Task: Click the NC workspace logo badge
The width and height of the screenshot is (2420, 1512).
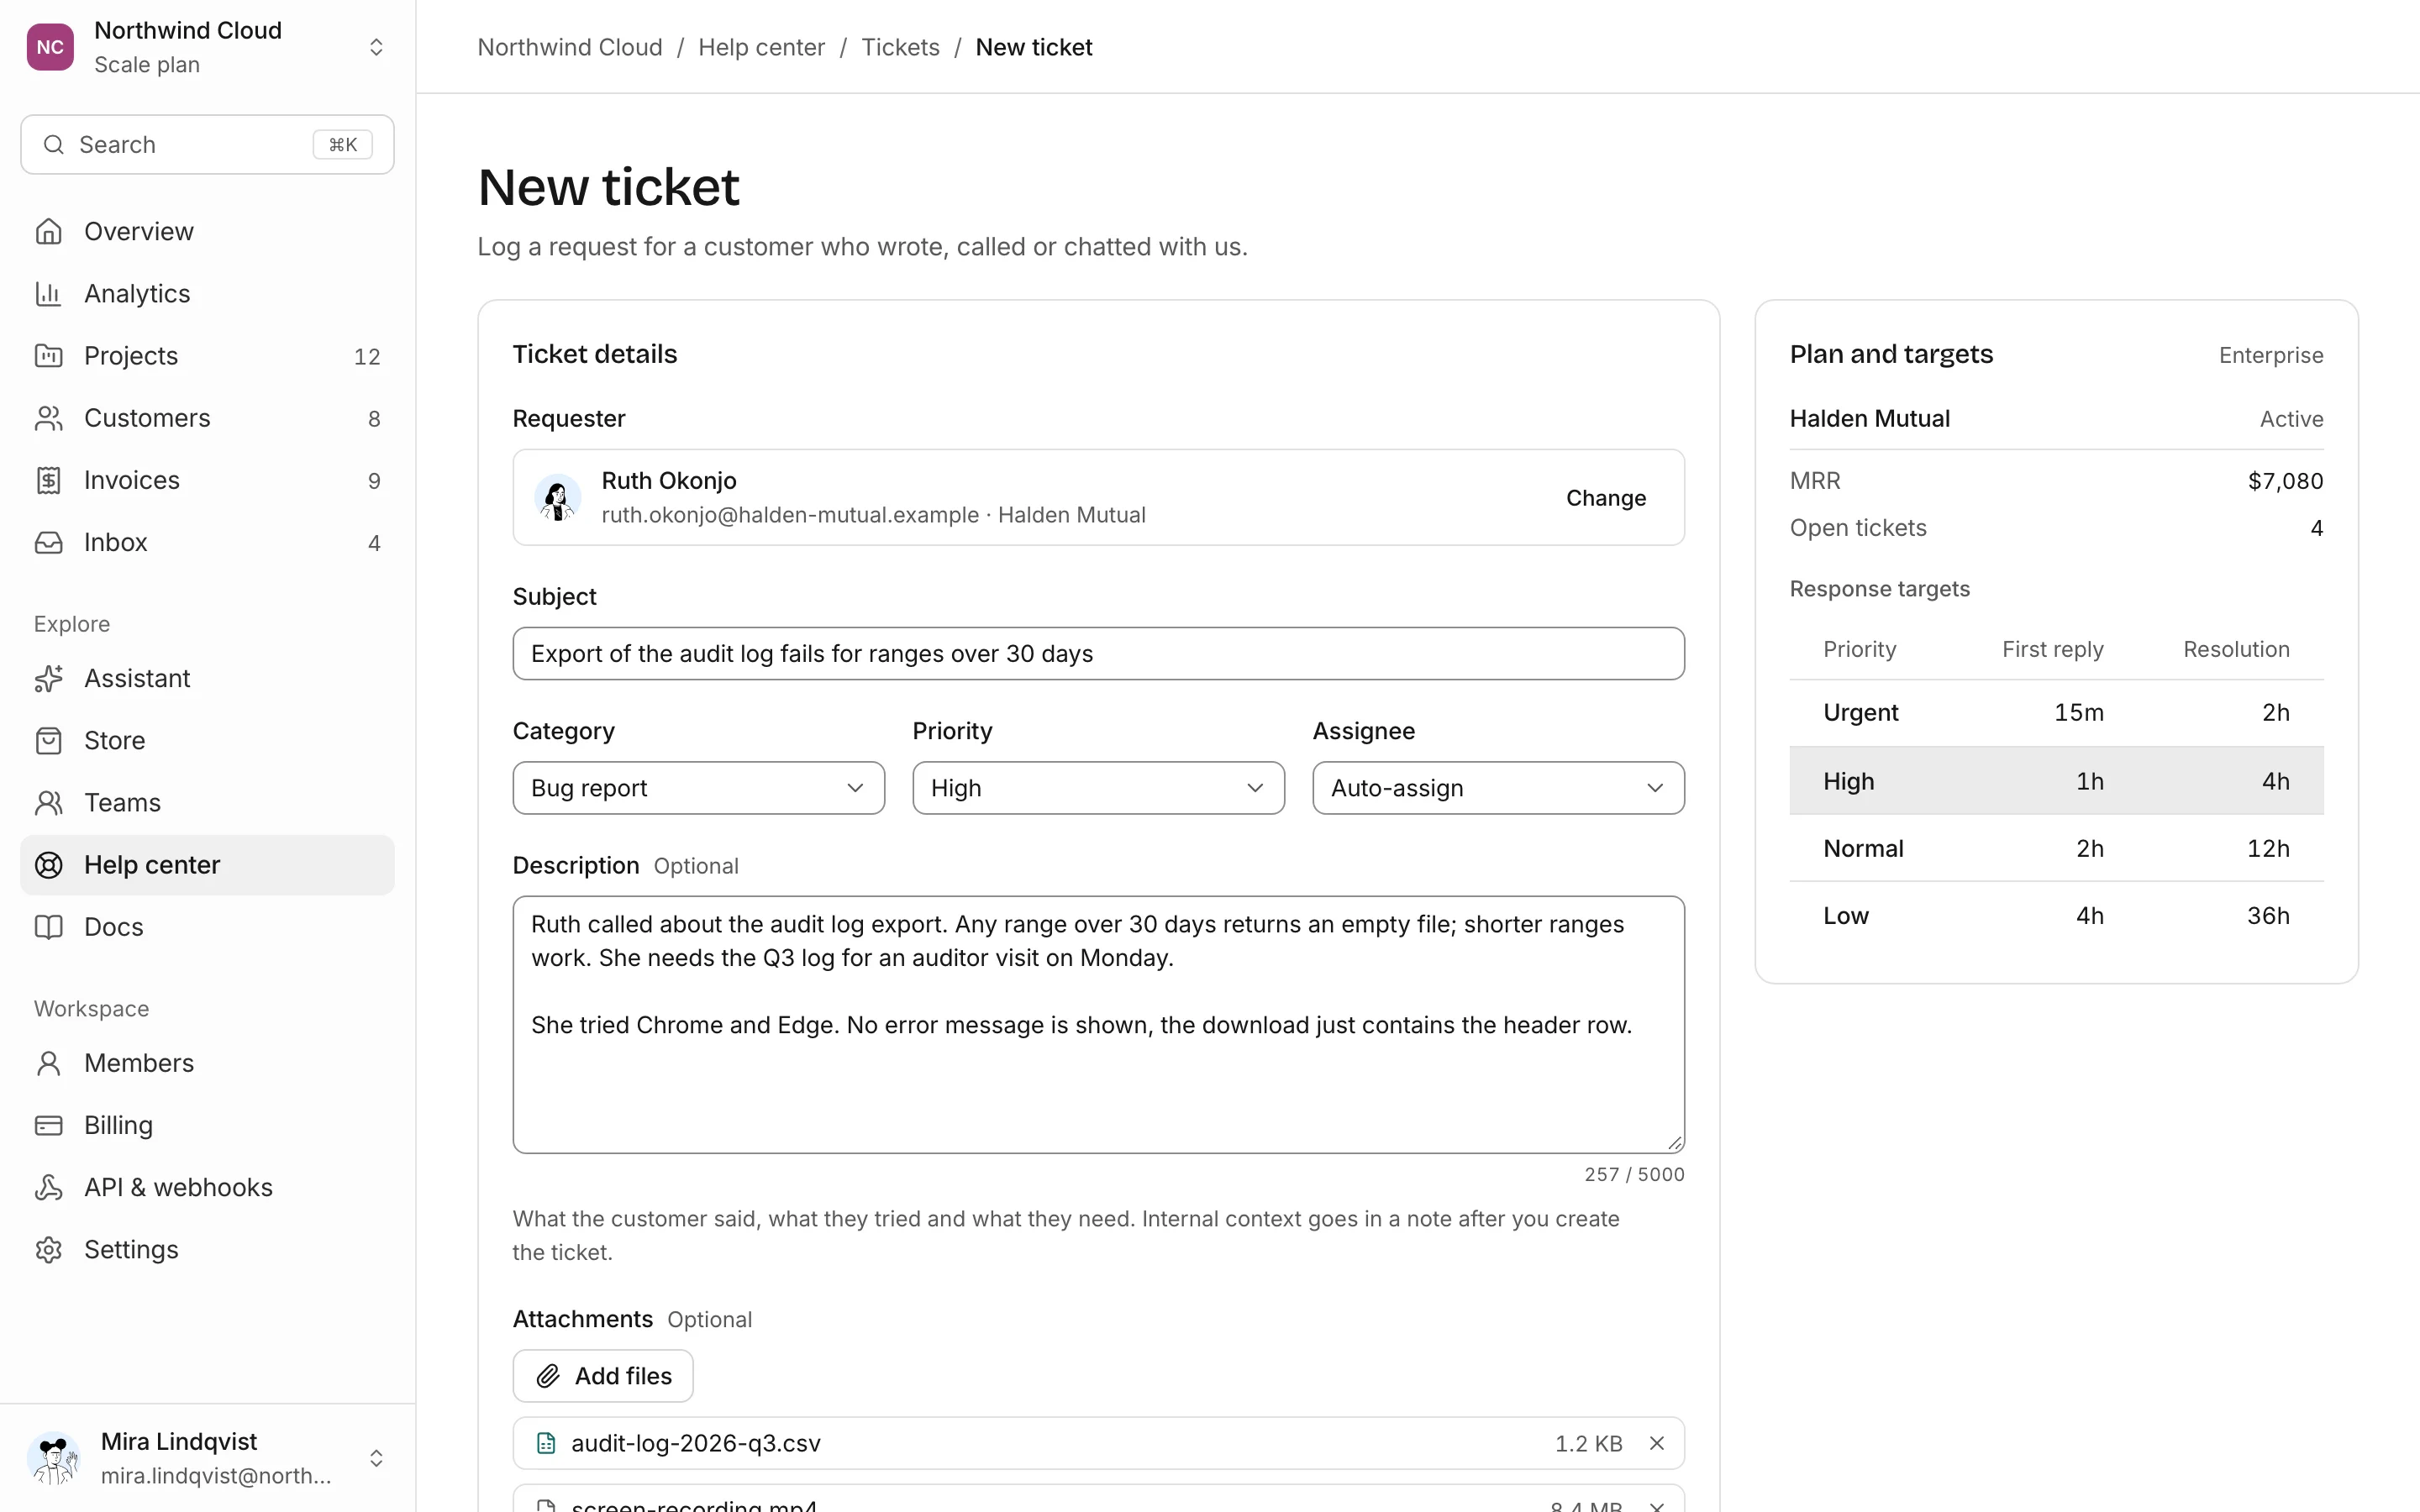Action: coord(50,47)
